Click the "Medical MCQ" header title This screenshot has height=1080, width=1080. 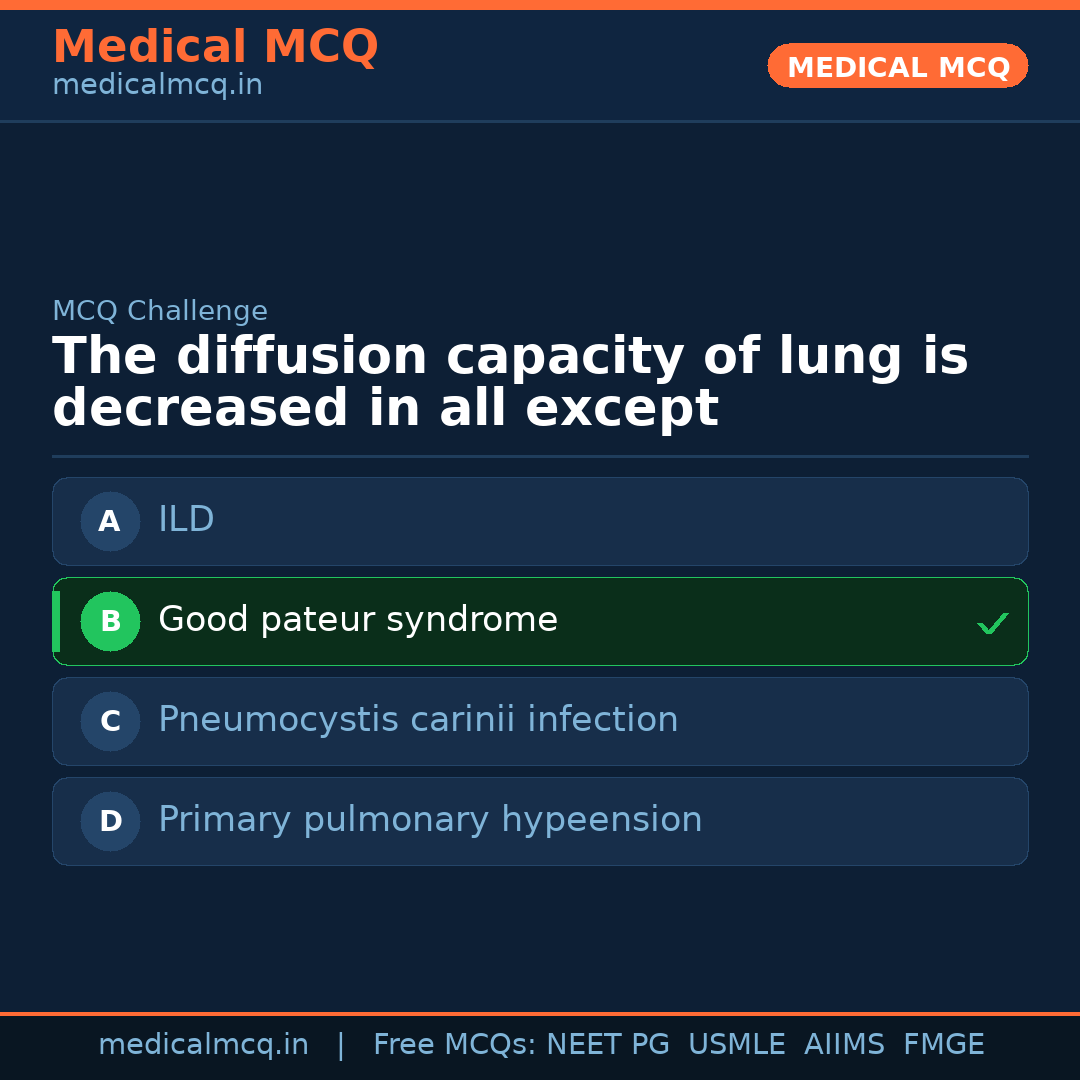(215, 47)
